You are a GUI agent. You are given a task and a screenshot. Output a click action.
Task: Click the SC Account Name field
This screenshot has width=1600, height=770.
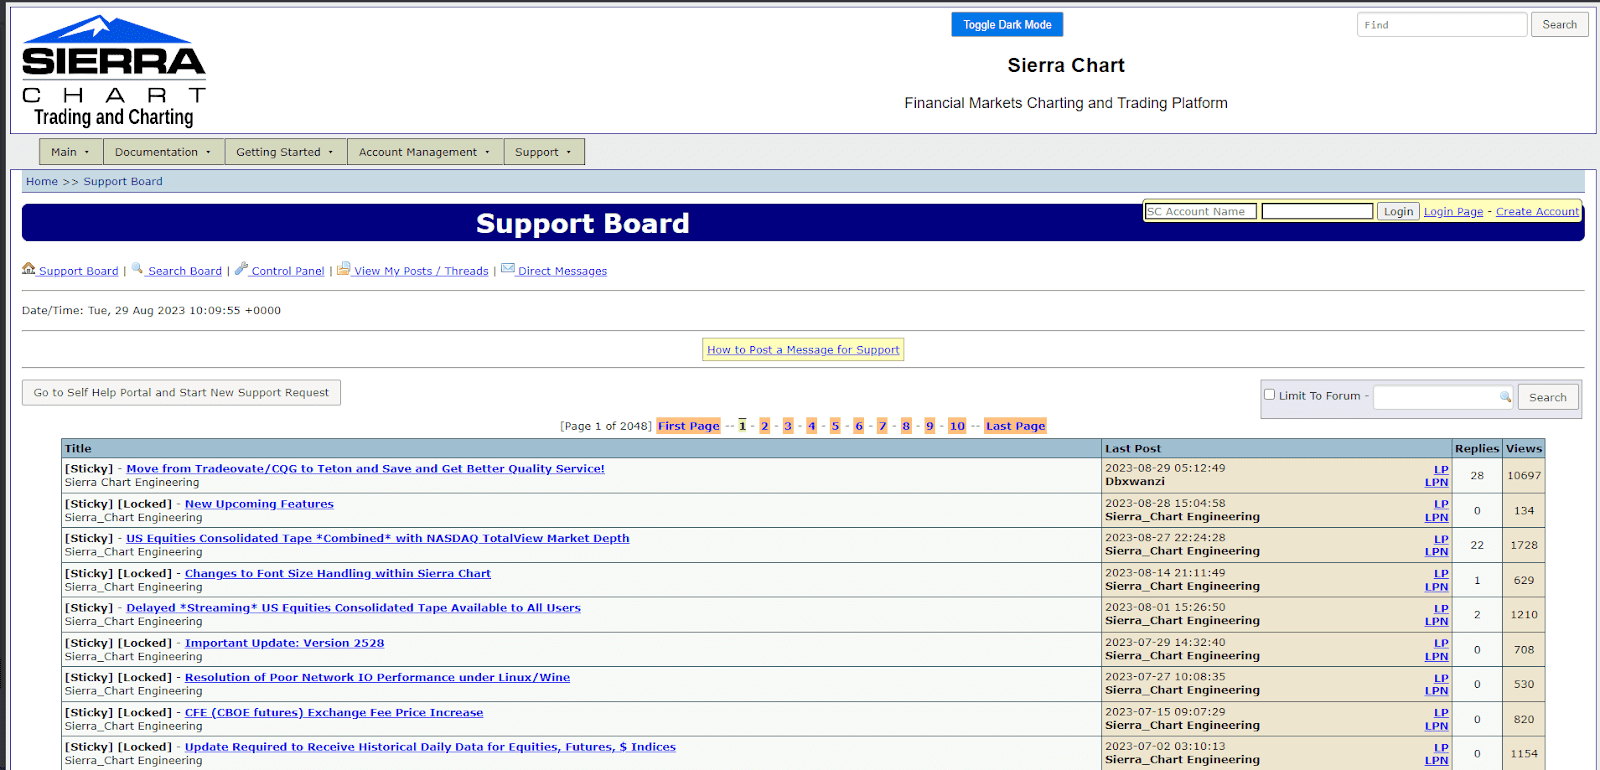(1201, 211)
